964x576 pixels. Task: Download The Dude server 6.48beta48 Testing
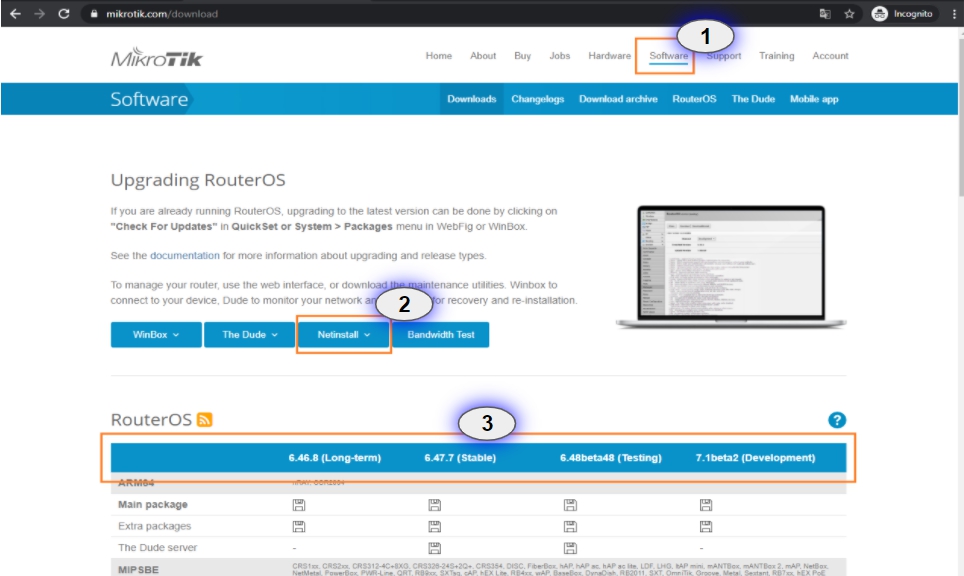tap(570, 548)
